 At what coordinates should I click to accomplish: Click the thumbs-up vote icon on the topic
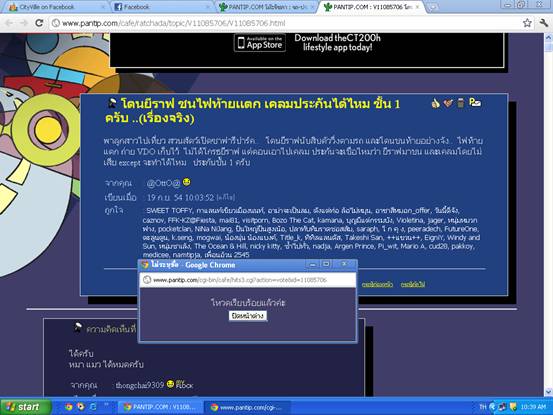(x=436, y=103)
